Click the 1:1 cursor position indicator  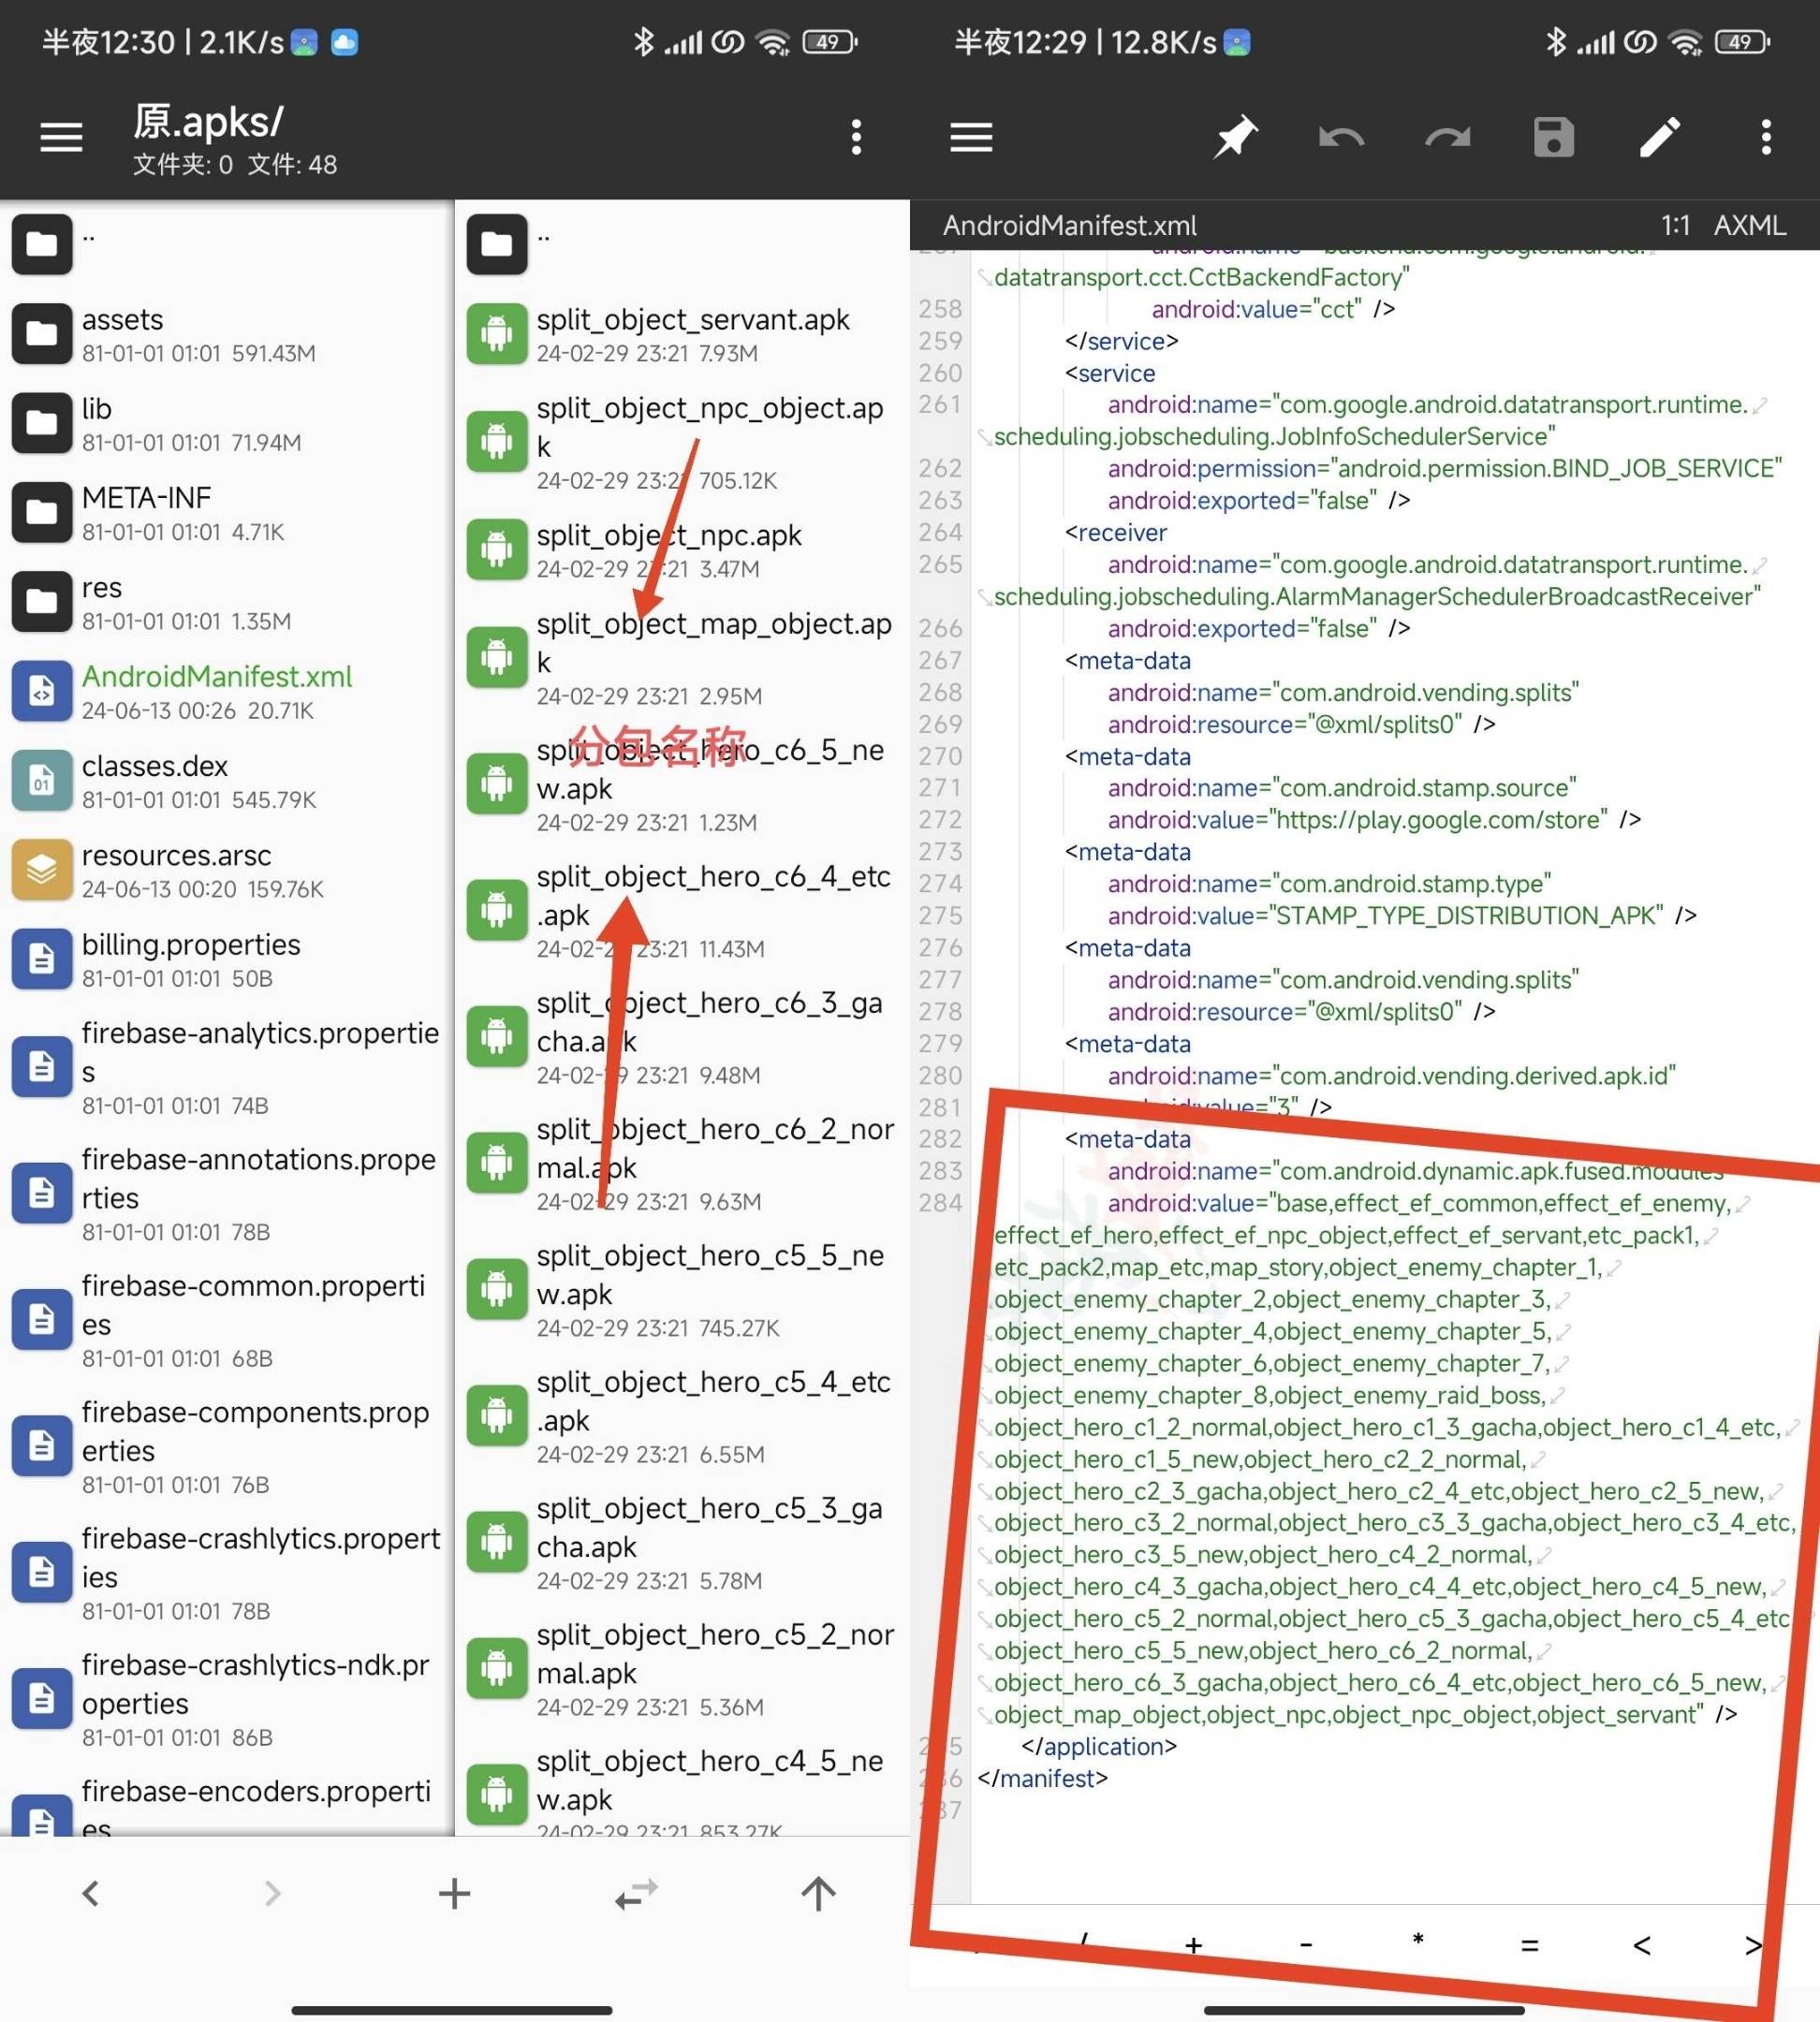[x=1675, y=225]
